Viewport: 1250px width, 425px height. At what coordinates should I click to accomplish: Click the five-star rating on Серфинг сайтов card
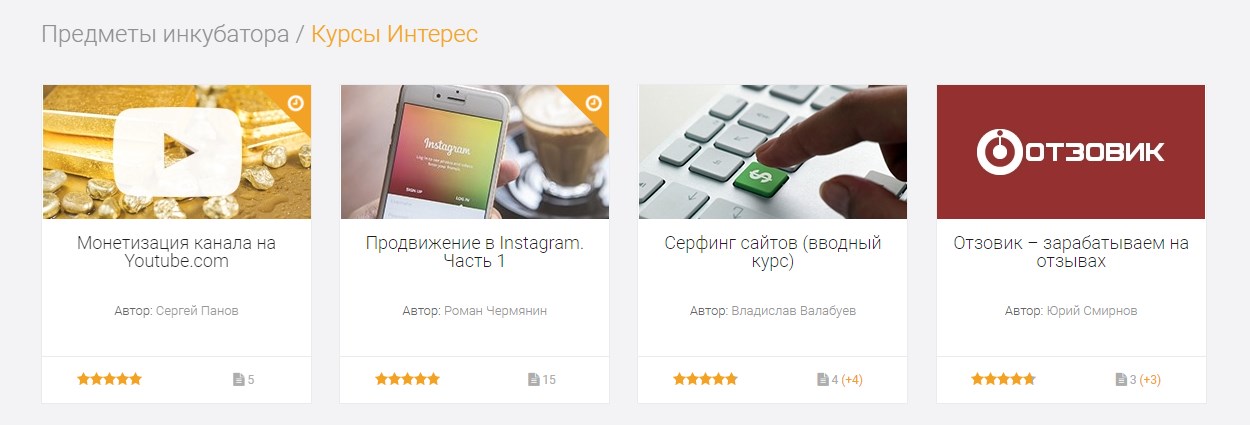click(705, 379)
